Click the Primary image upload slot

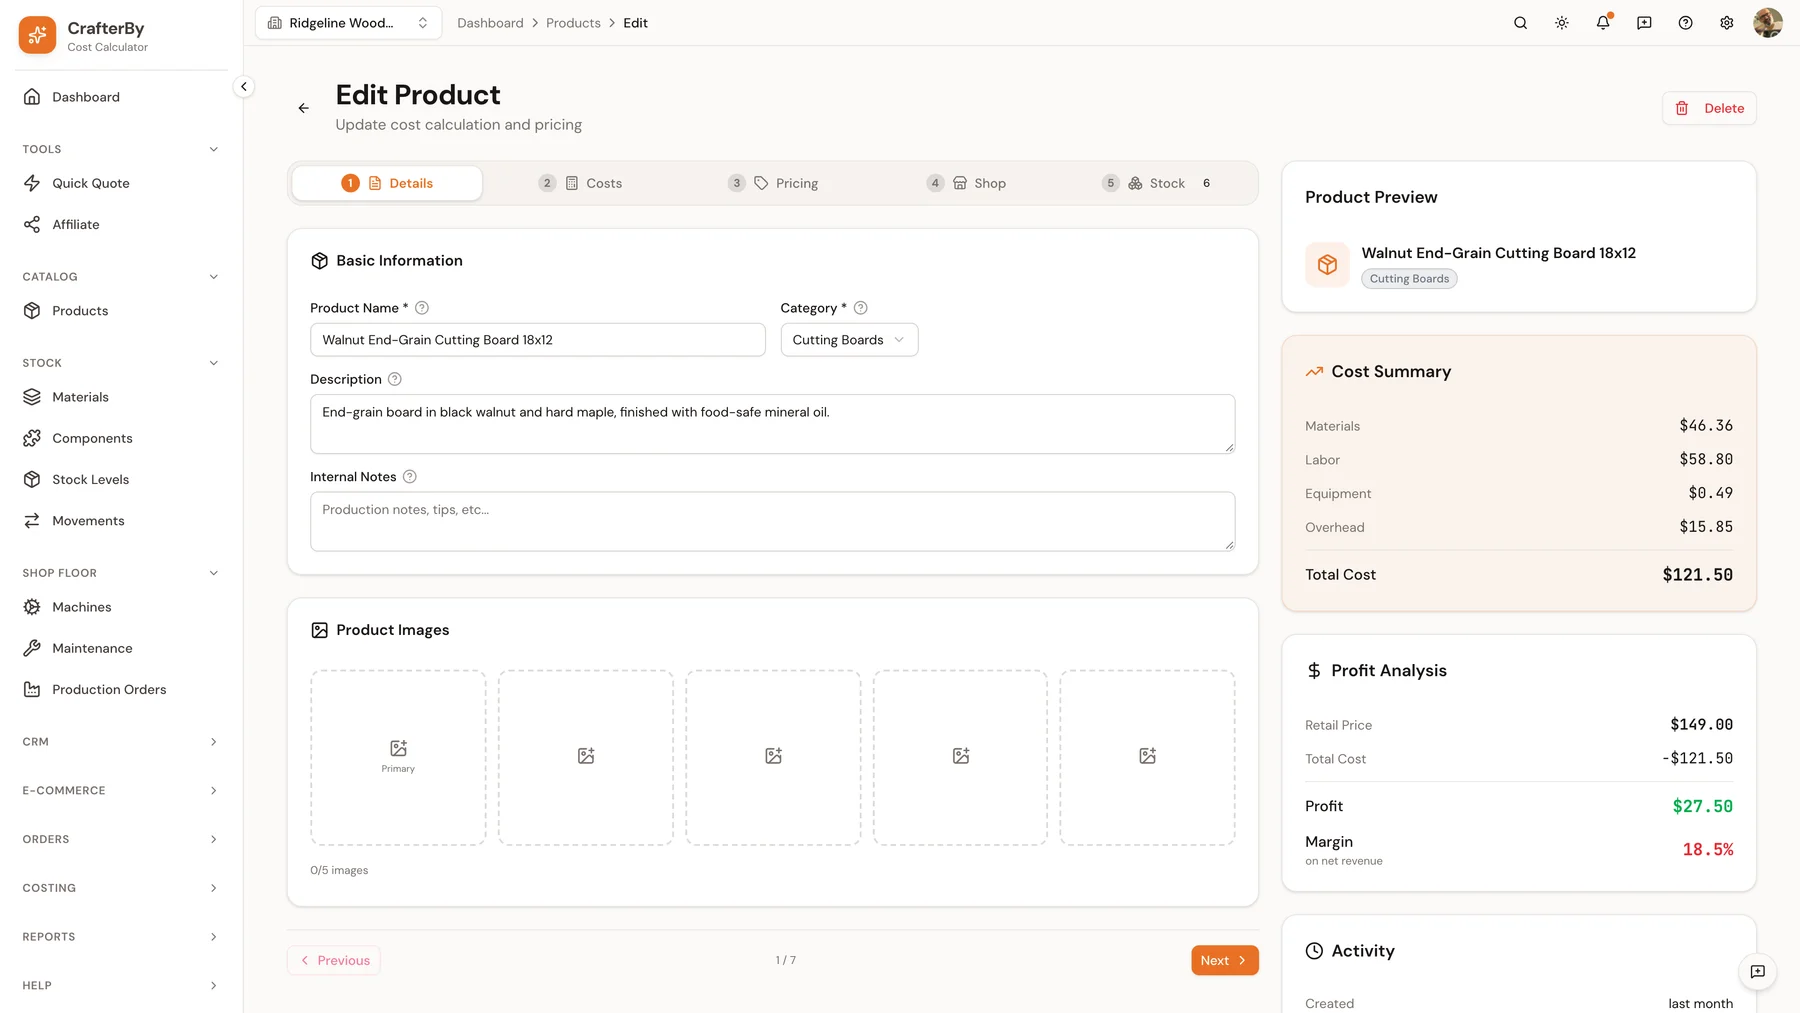click(x=398, y=758)
